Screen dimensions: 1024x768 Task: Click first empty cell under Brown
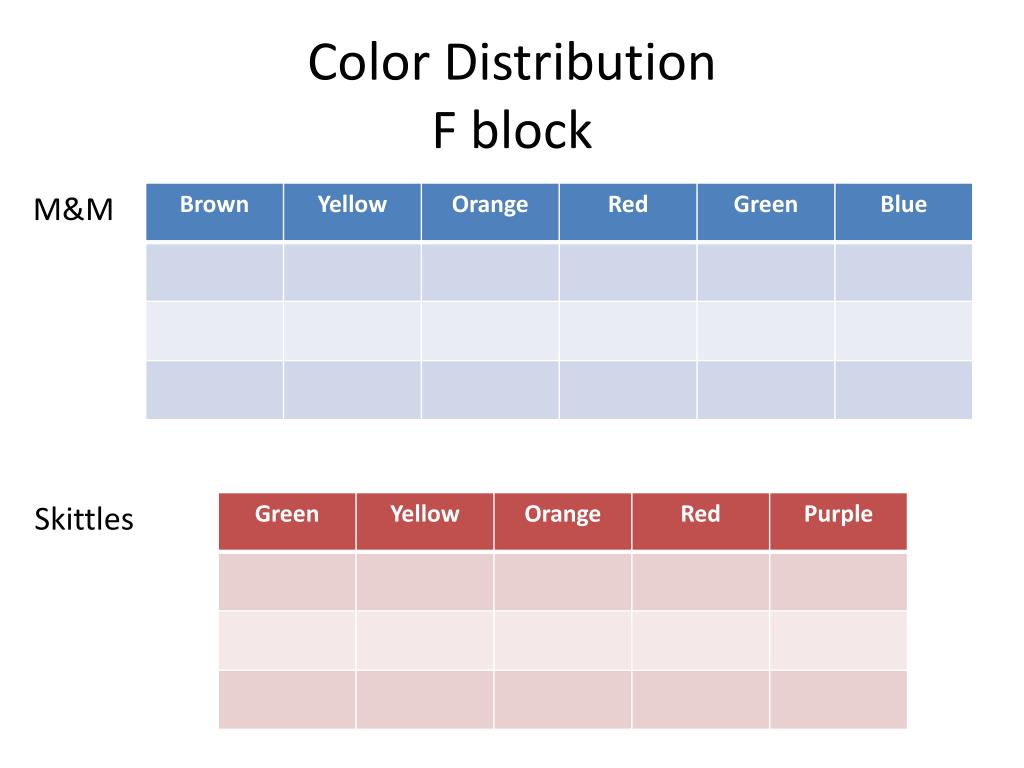coord(214,272)
